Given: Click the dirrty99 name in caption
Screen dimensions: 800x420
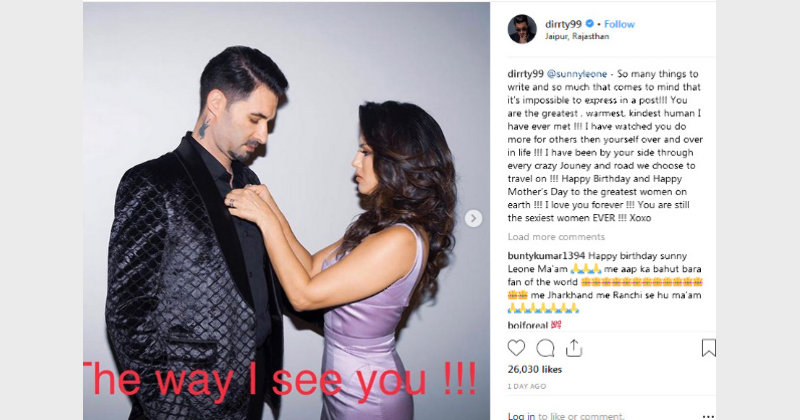Looking at the screenshot, I should pyautogui.click(x=526, y=74).
